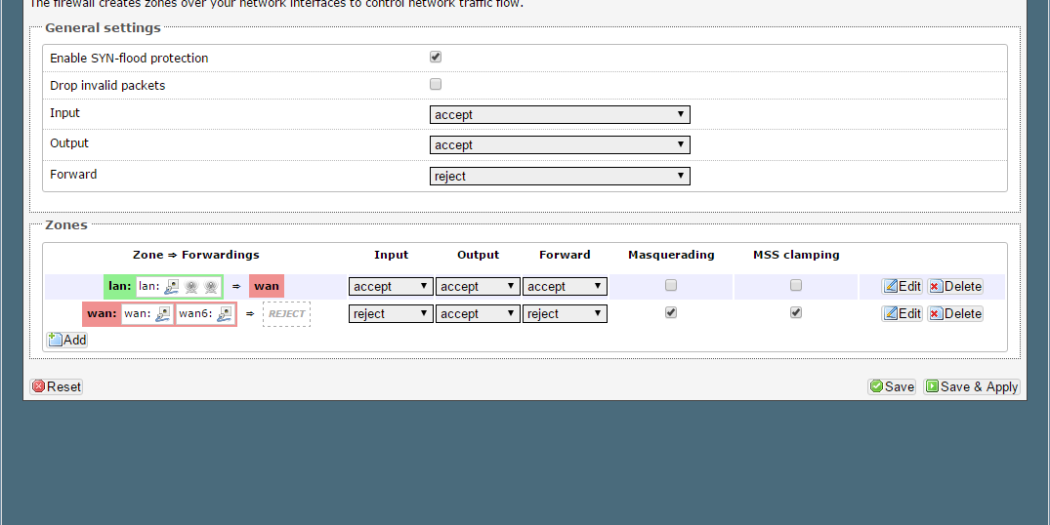This screenshot has height=525, width=1050.
Task: Change the lan zone Forward dropdown
Action: tap(565, 287)
